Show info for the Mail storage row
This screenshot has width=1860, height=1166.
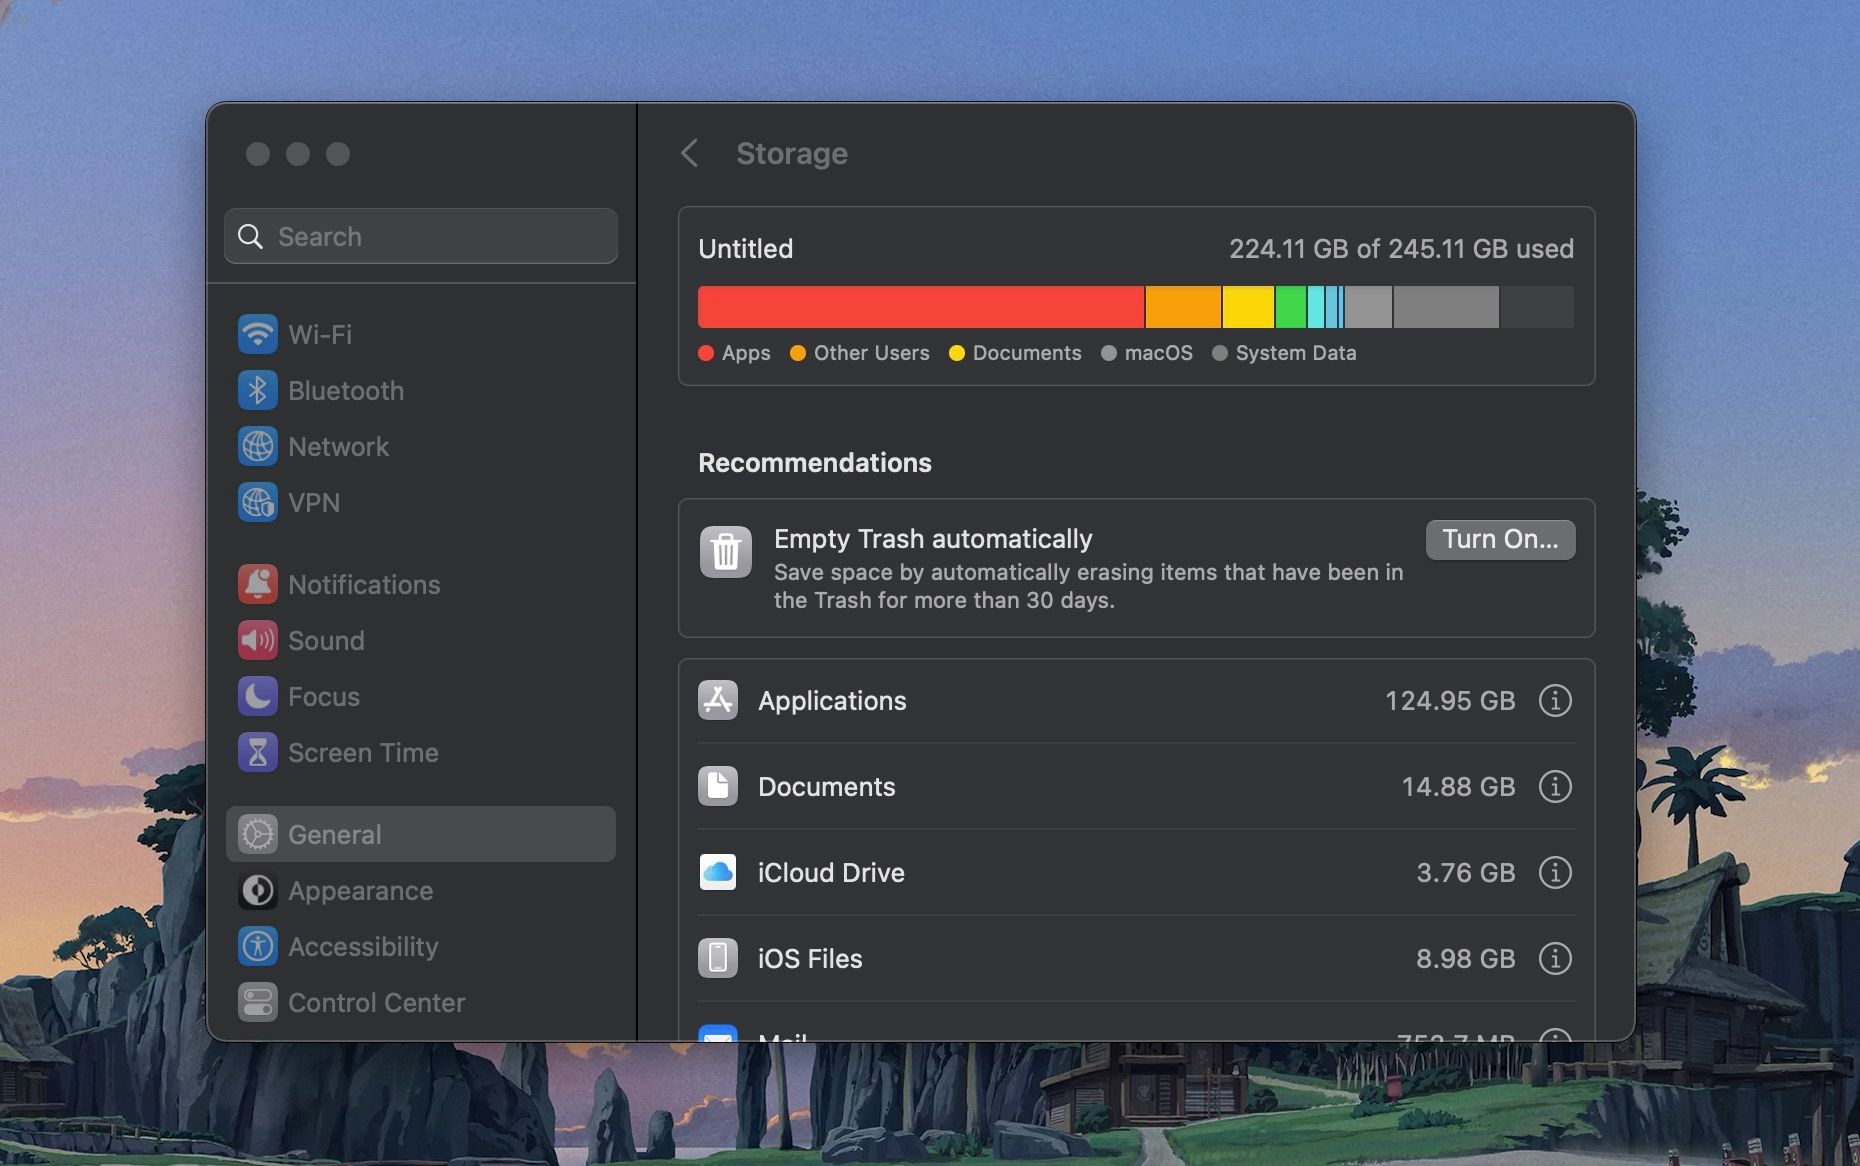pos(1554,1040)
